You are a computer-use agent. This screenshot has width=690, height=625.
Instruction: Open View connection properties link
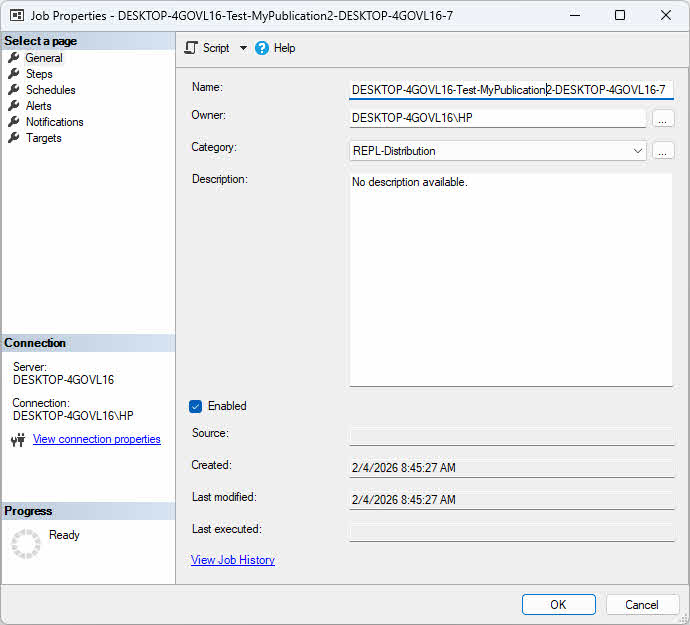(x=97, y=439)
